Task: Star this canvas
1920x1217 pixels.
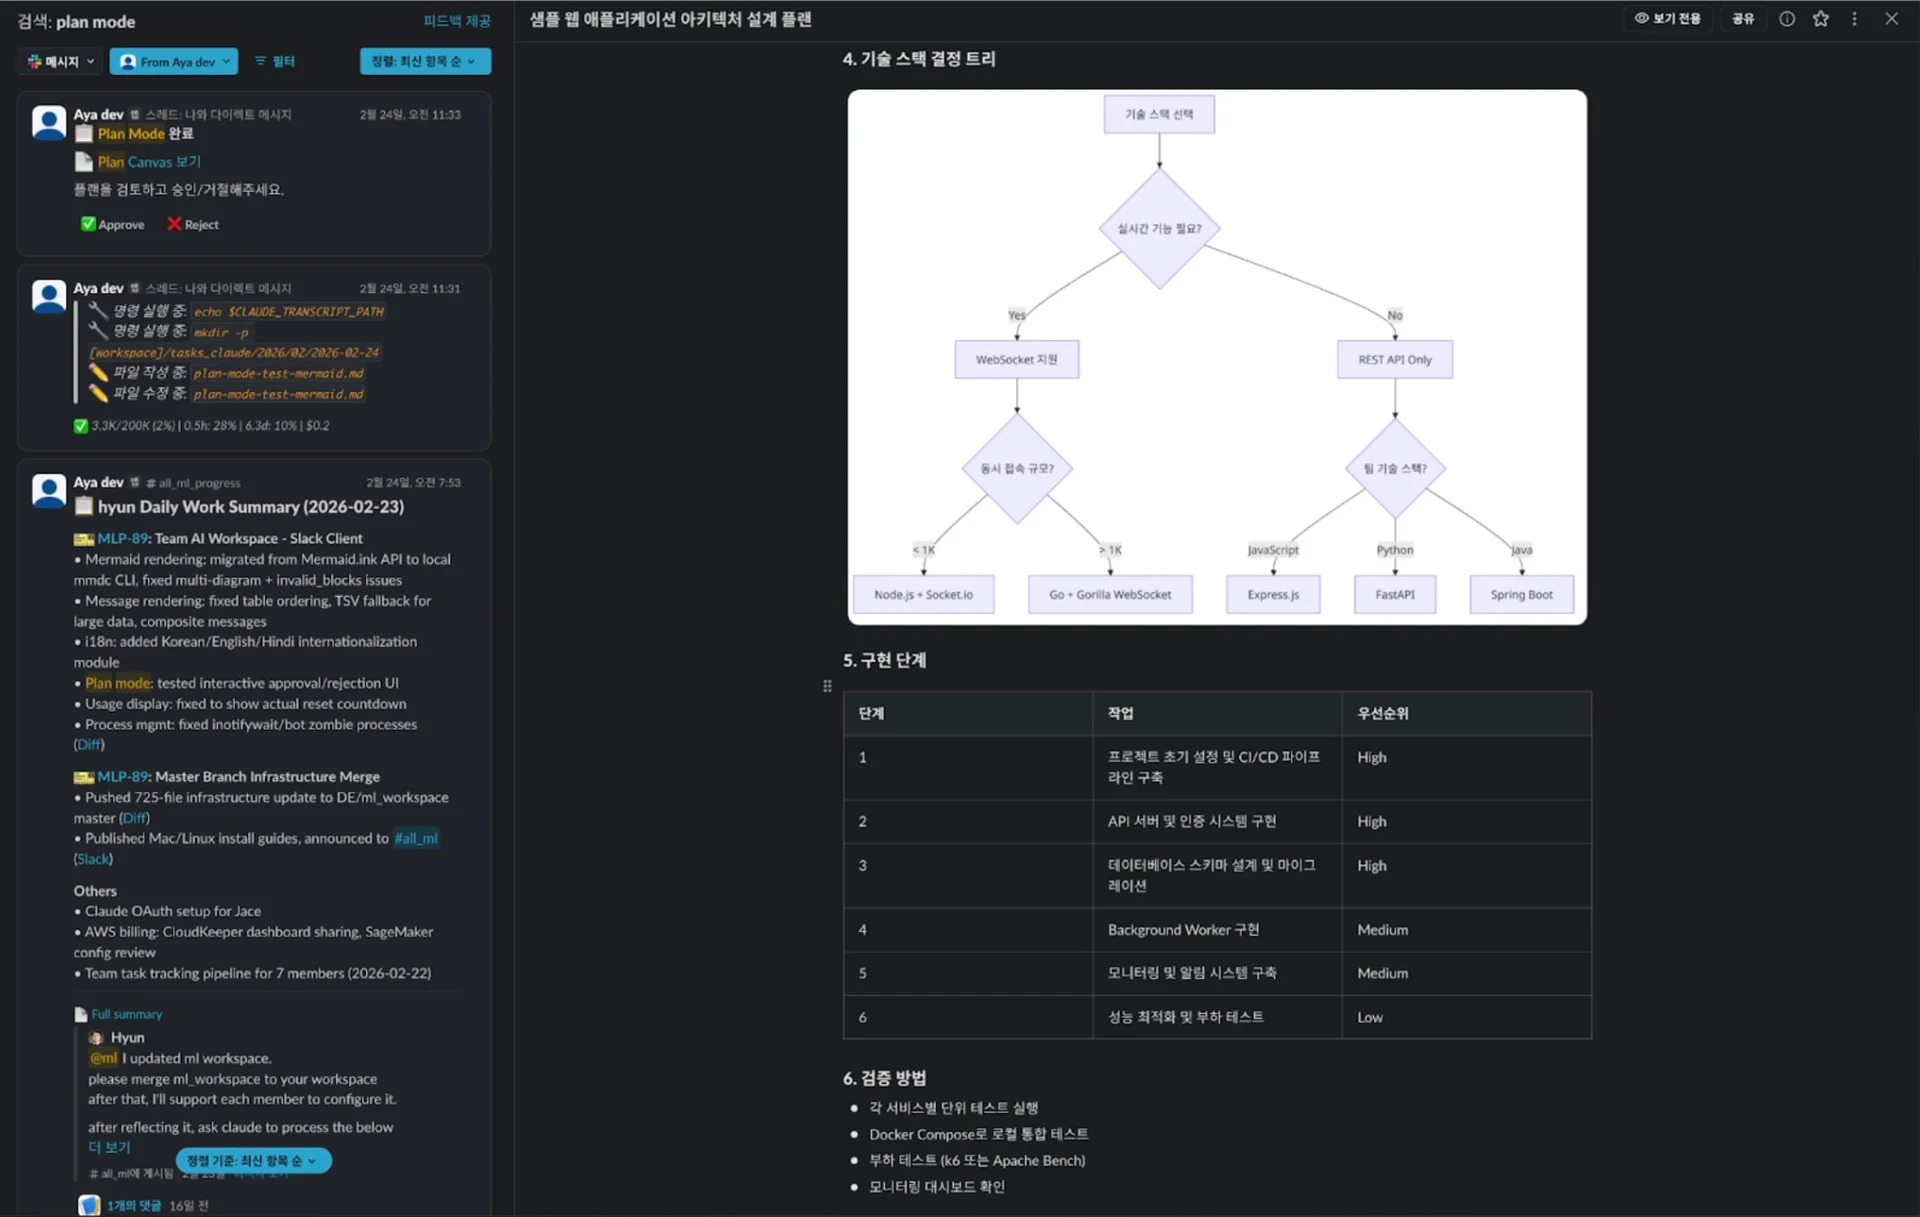Action: [1821, 19]
